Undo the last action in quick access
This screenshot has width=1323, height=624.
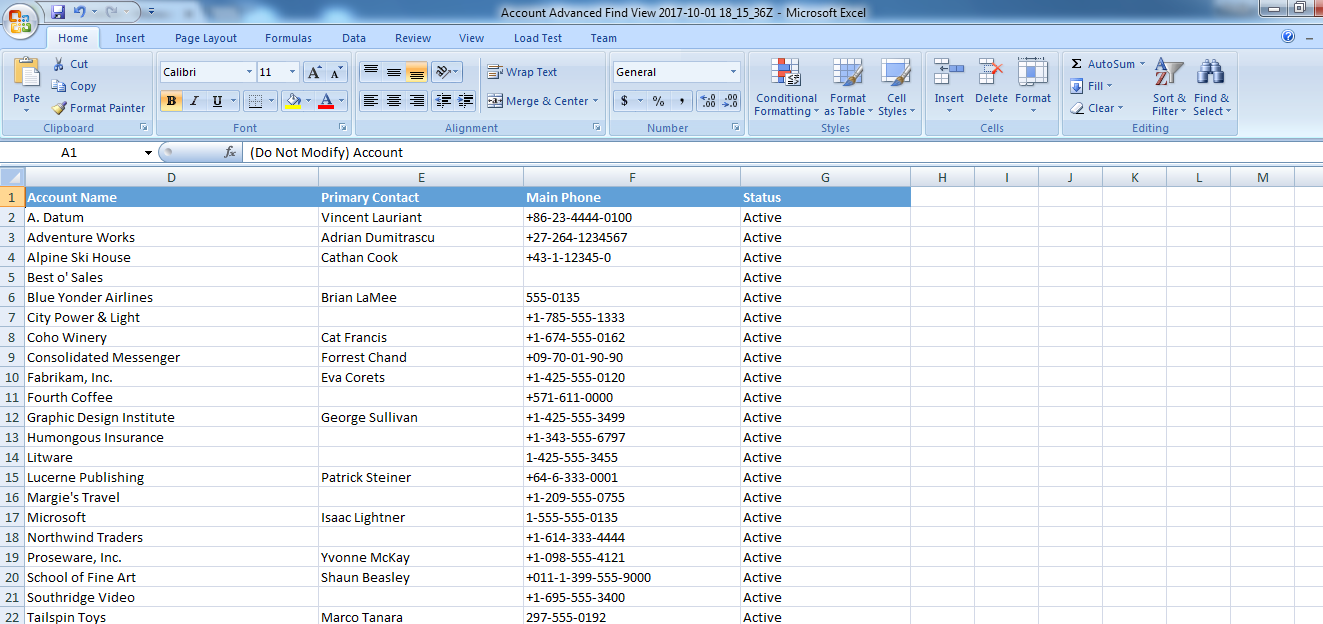[x=80, y=13]
